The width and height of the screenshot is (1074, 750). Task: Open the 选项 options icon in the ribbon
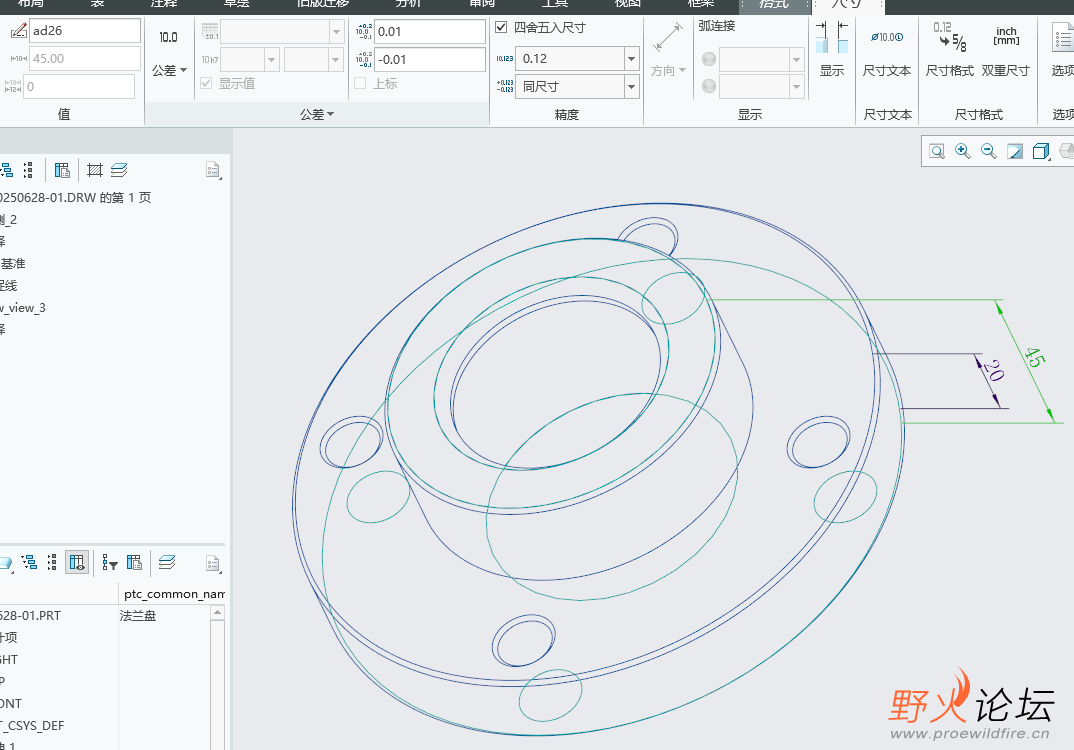point(1063,37)
